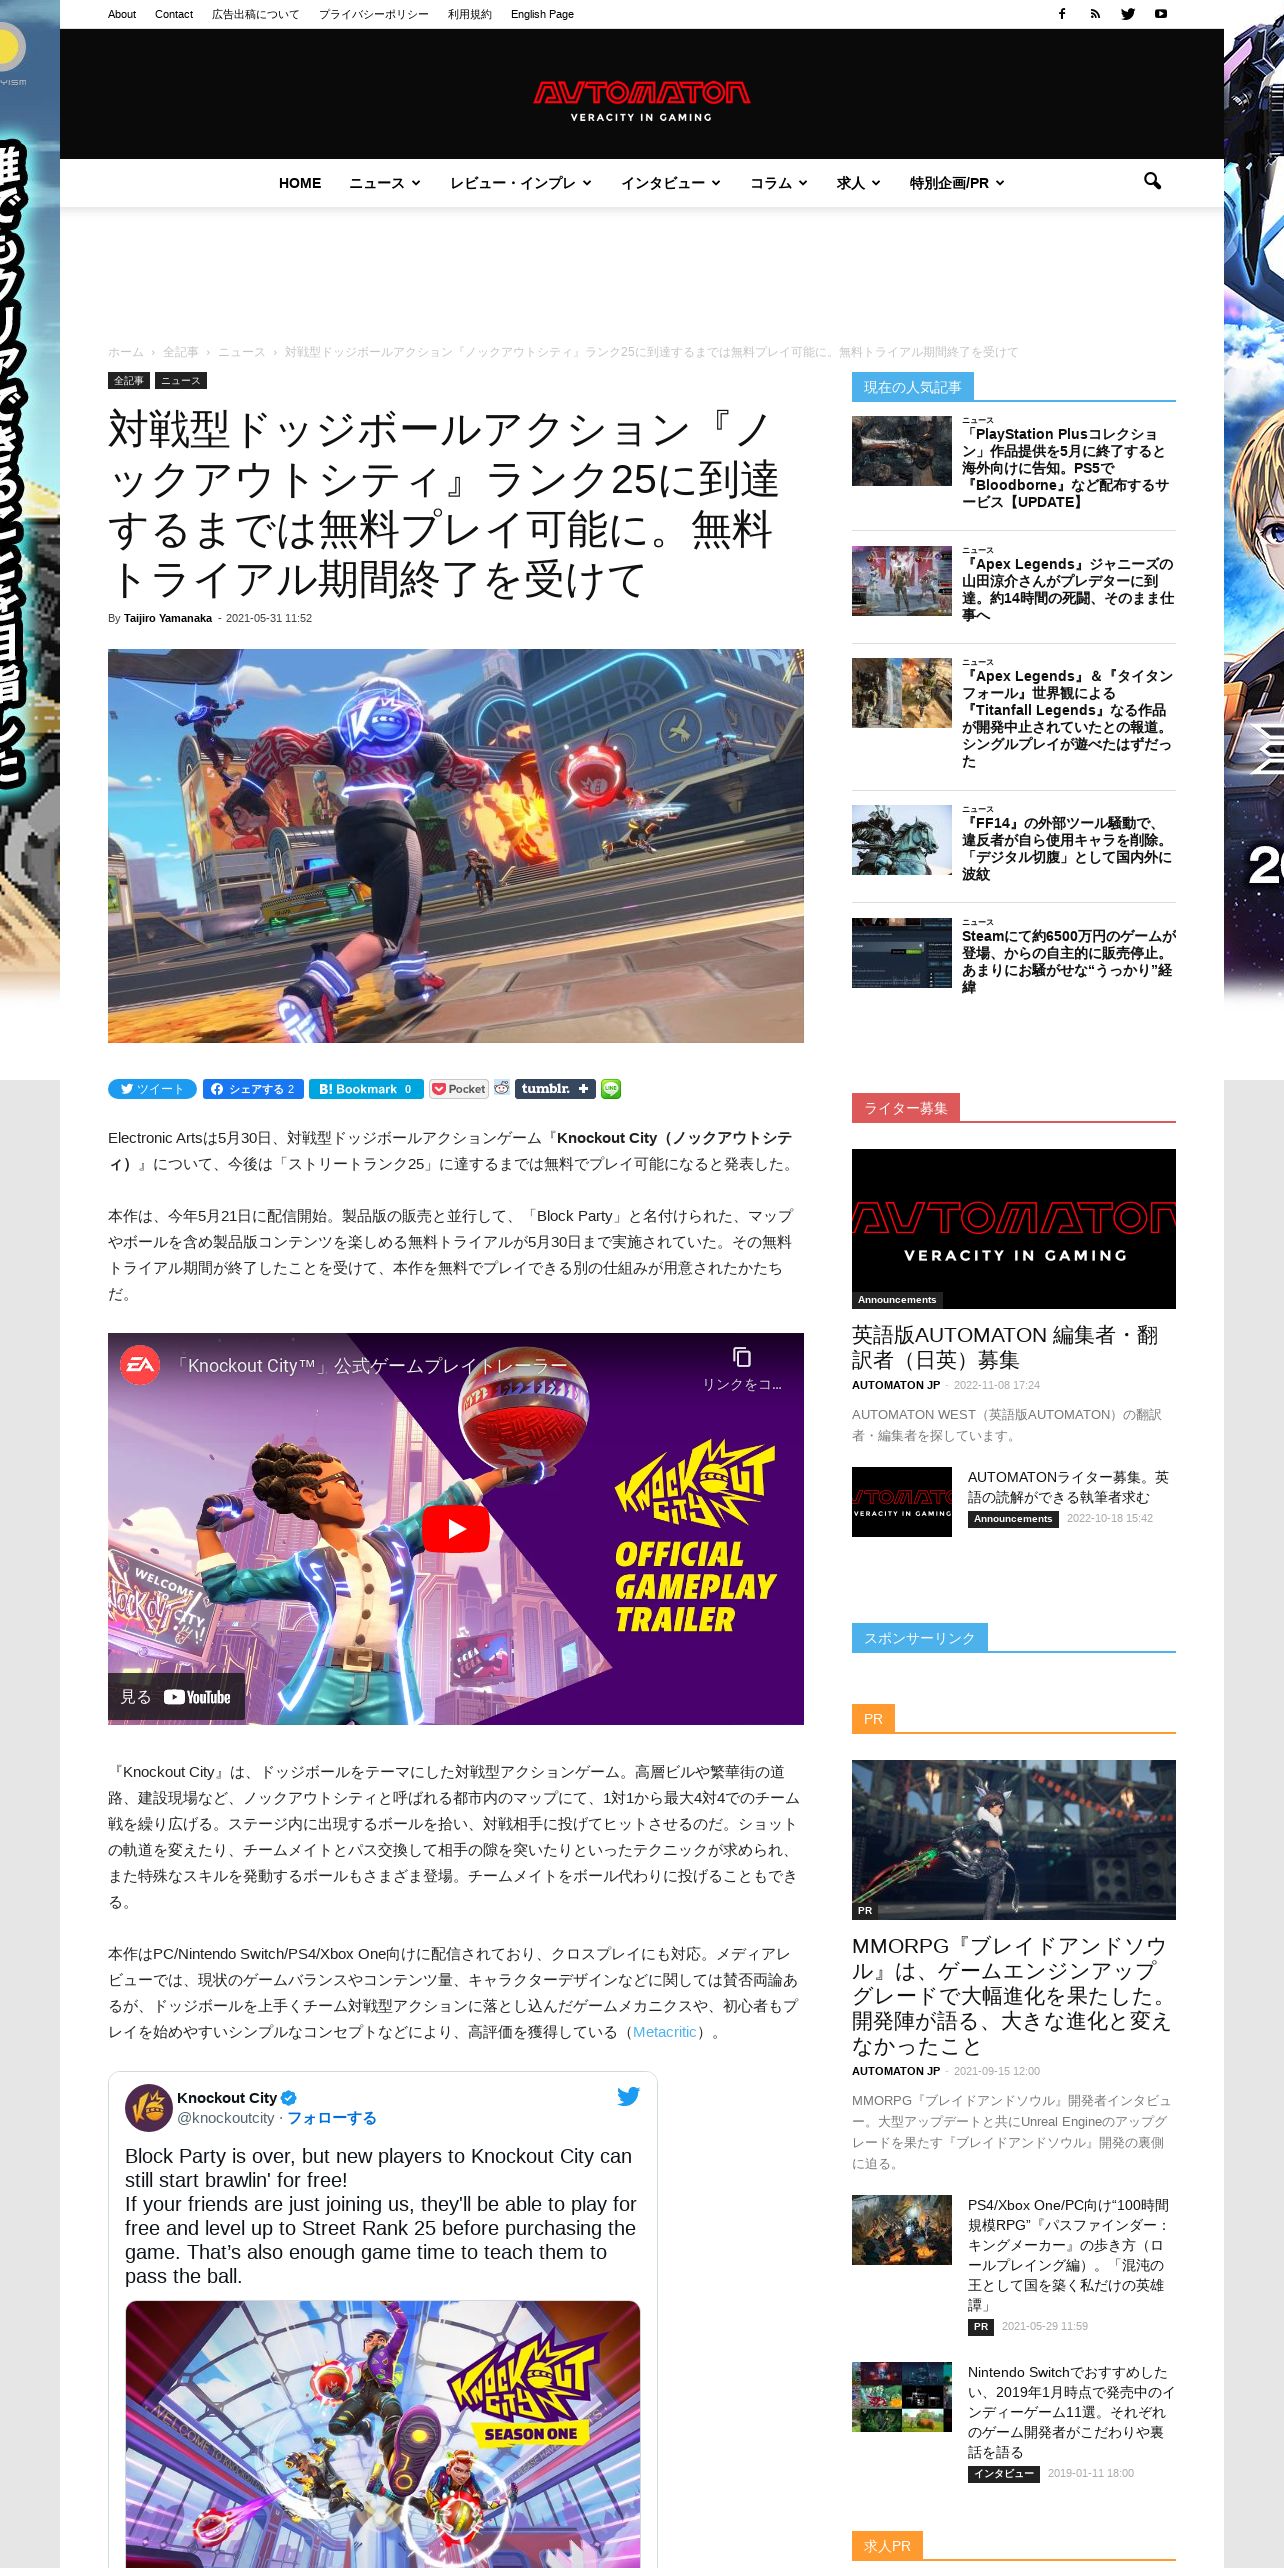The width and height of the screenshot is (1284, 2568).
Task: Click the search magnifier icon
Action: (x=1152, y=181)
